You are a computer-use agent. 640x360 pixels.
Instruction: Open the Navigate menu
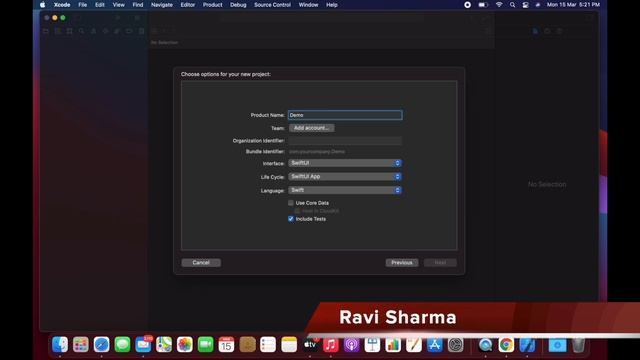tap(162, 5)
